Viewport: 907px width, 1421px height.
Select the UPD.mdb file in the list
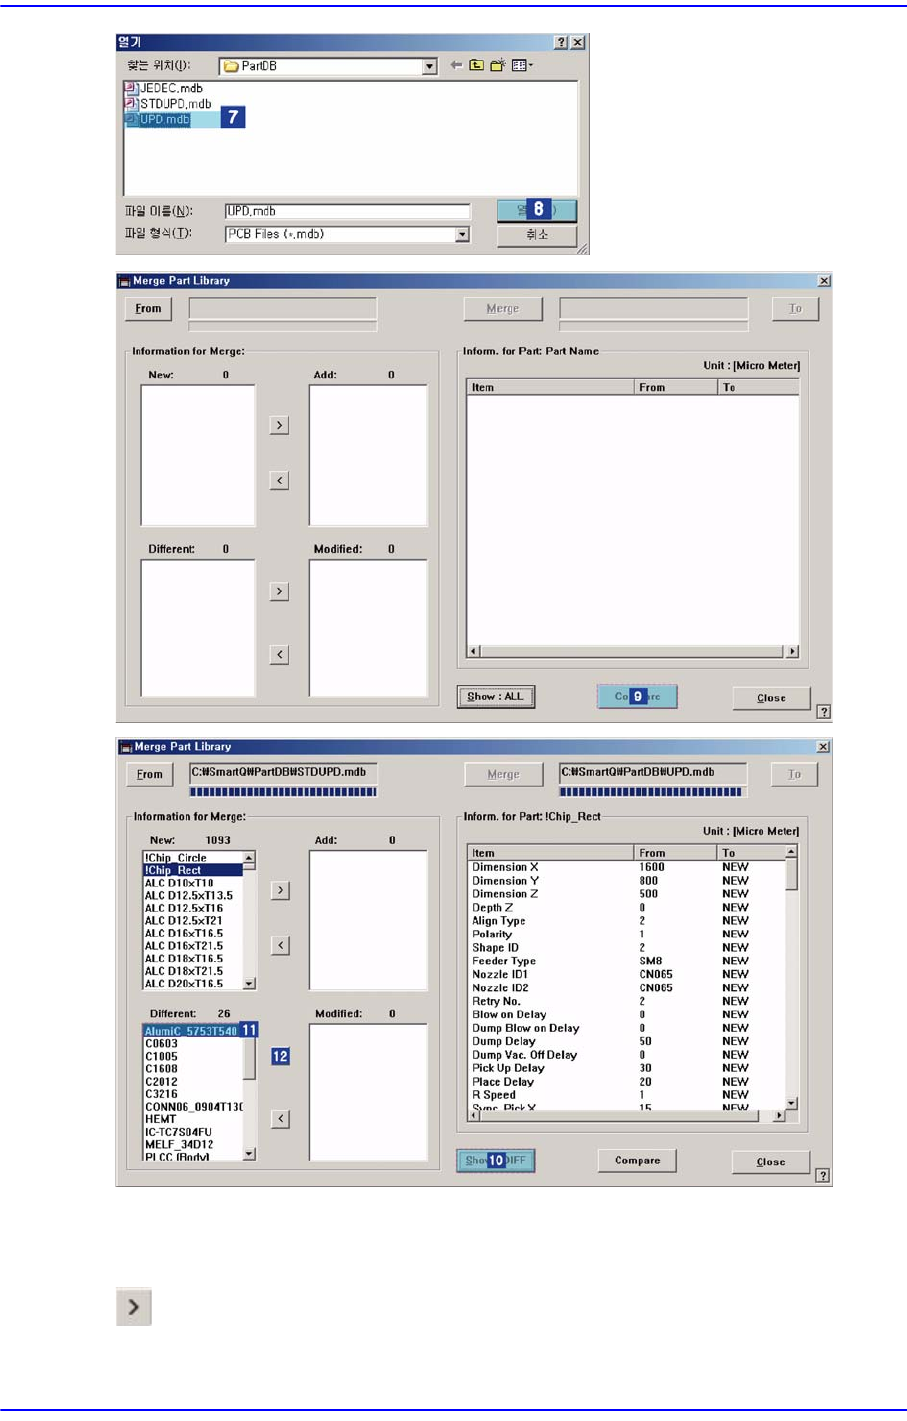coord(157,119)
